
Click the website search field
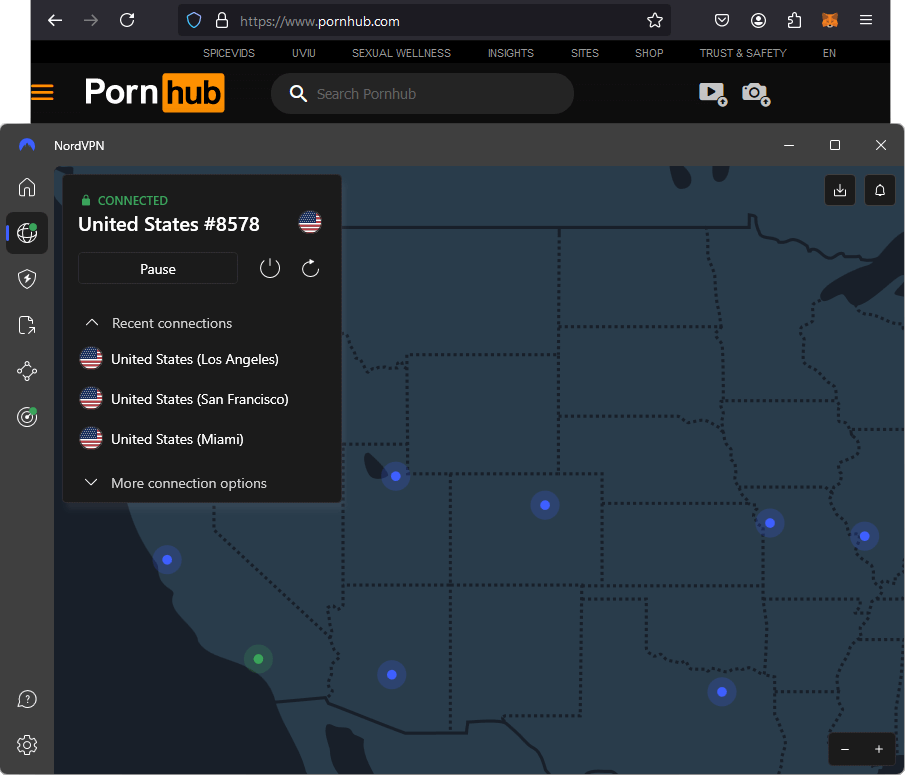423,94
